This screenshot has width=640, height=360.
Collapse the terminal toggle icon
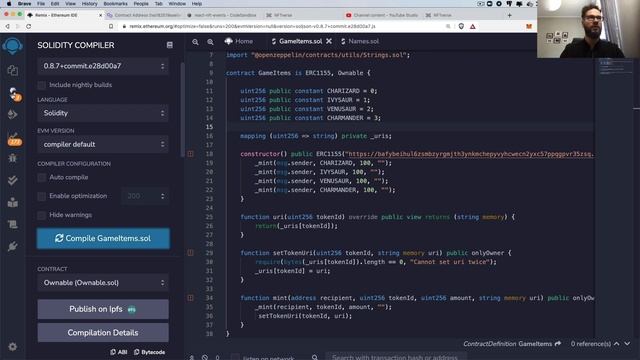click(192, 357)
